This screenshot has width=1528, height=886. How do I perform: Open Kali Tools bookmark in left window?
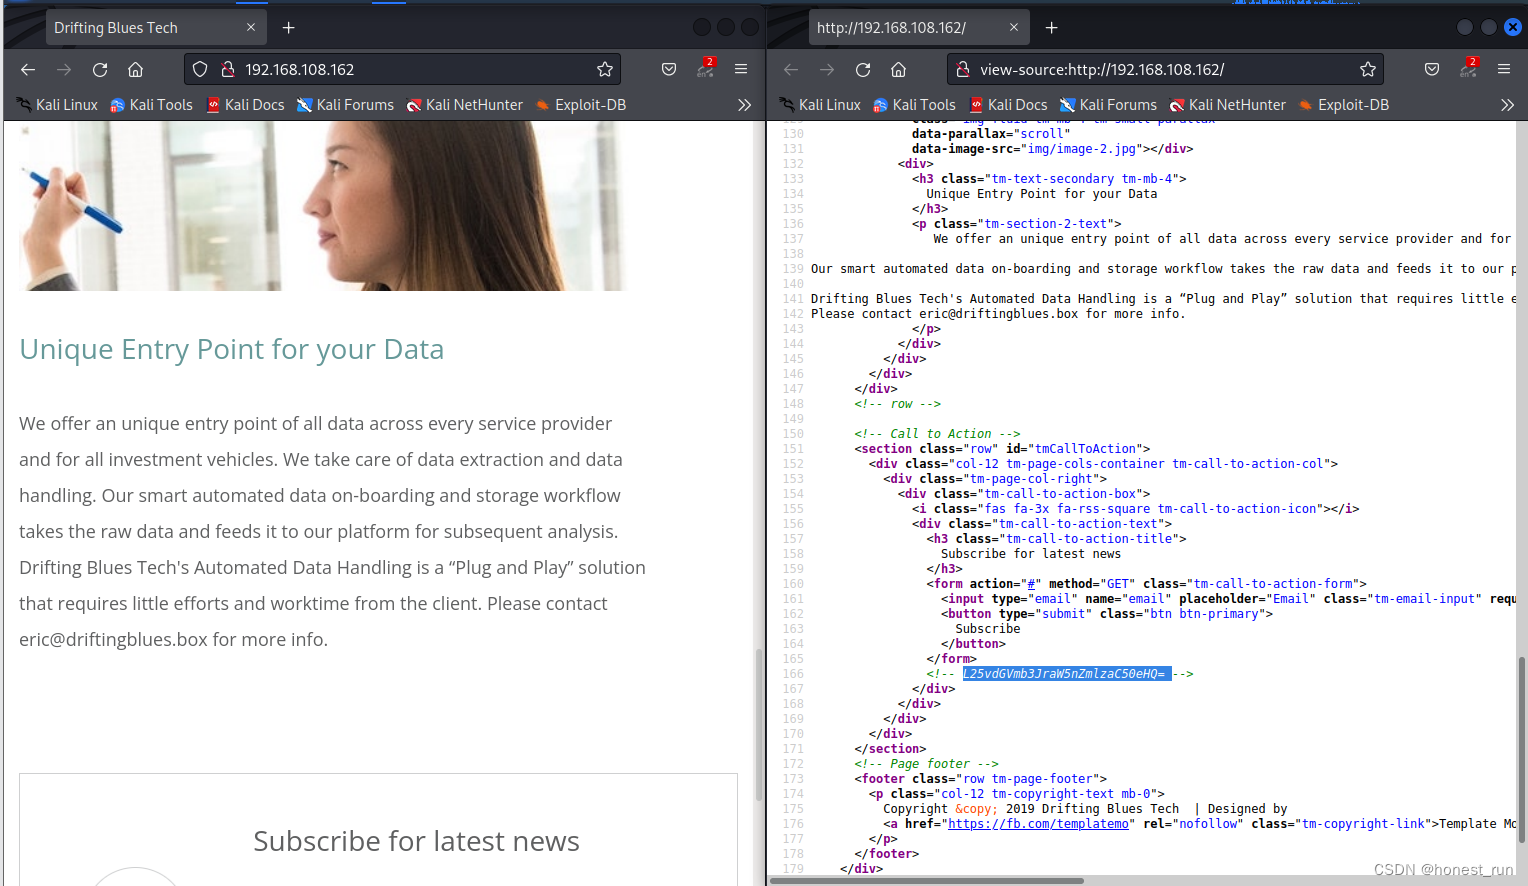click(x=151, y=105)
